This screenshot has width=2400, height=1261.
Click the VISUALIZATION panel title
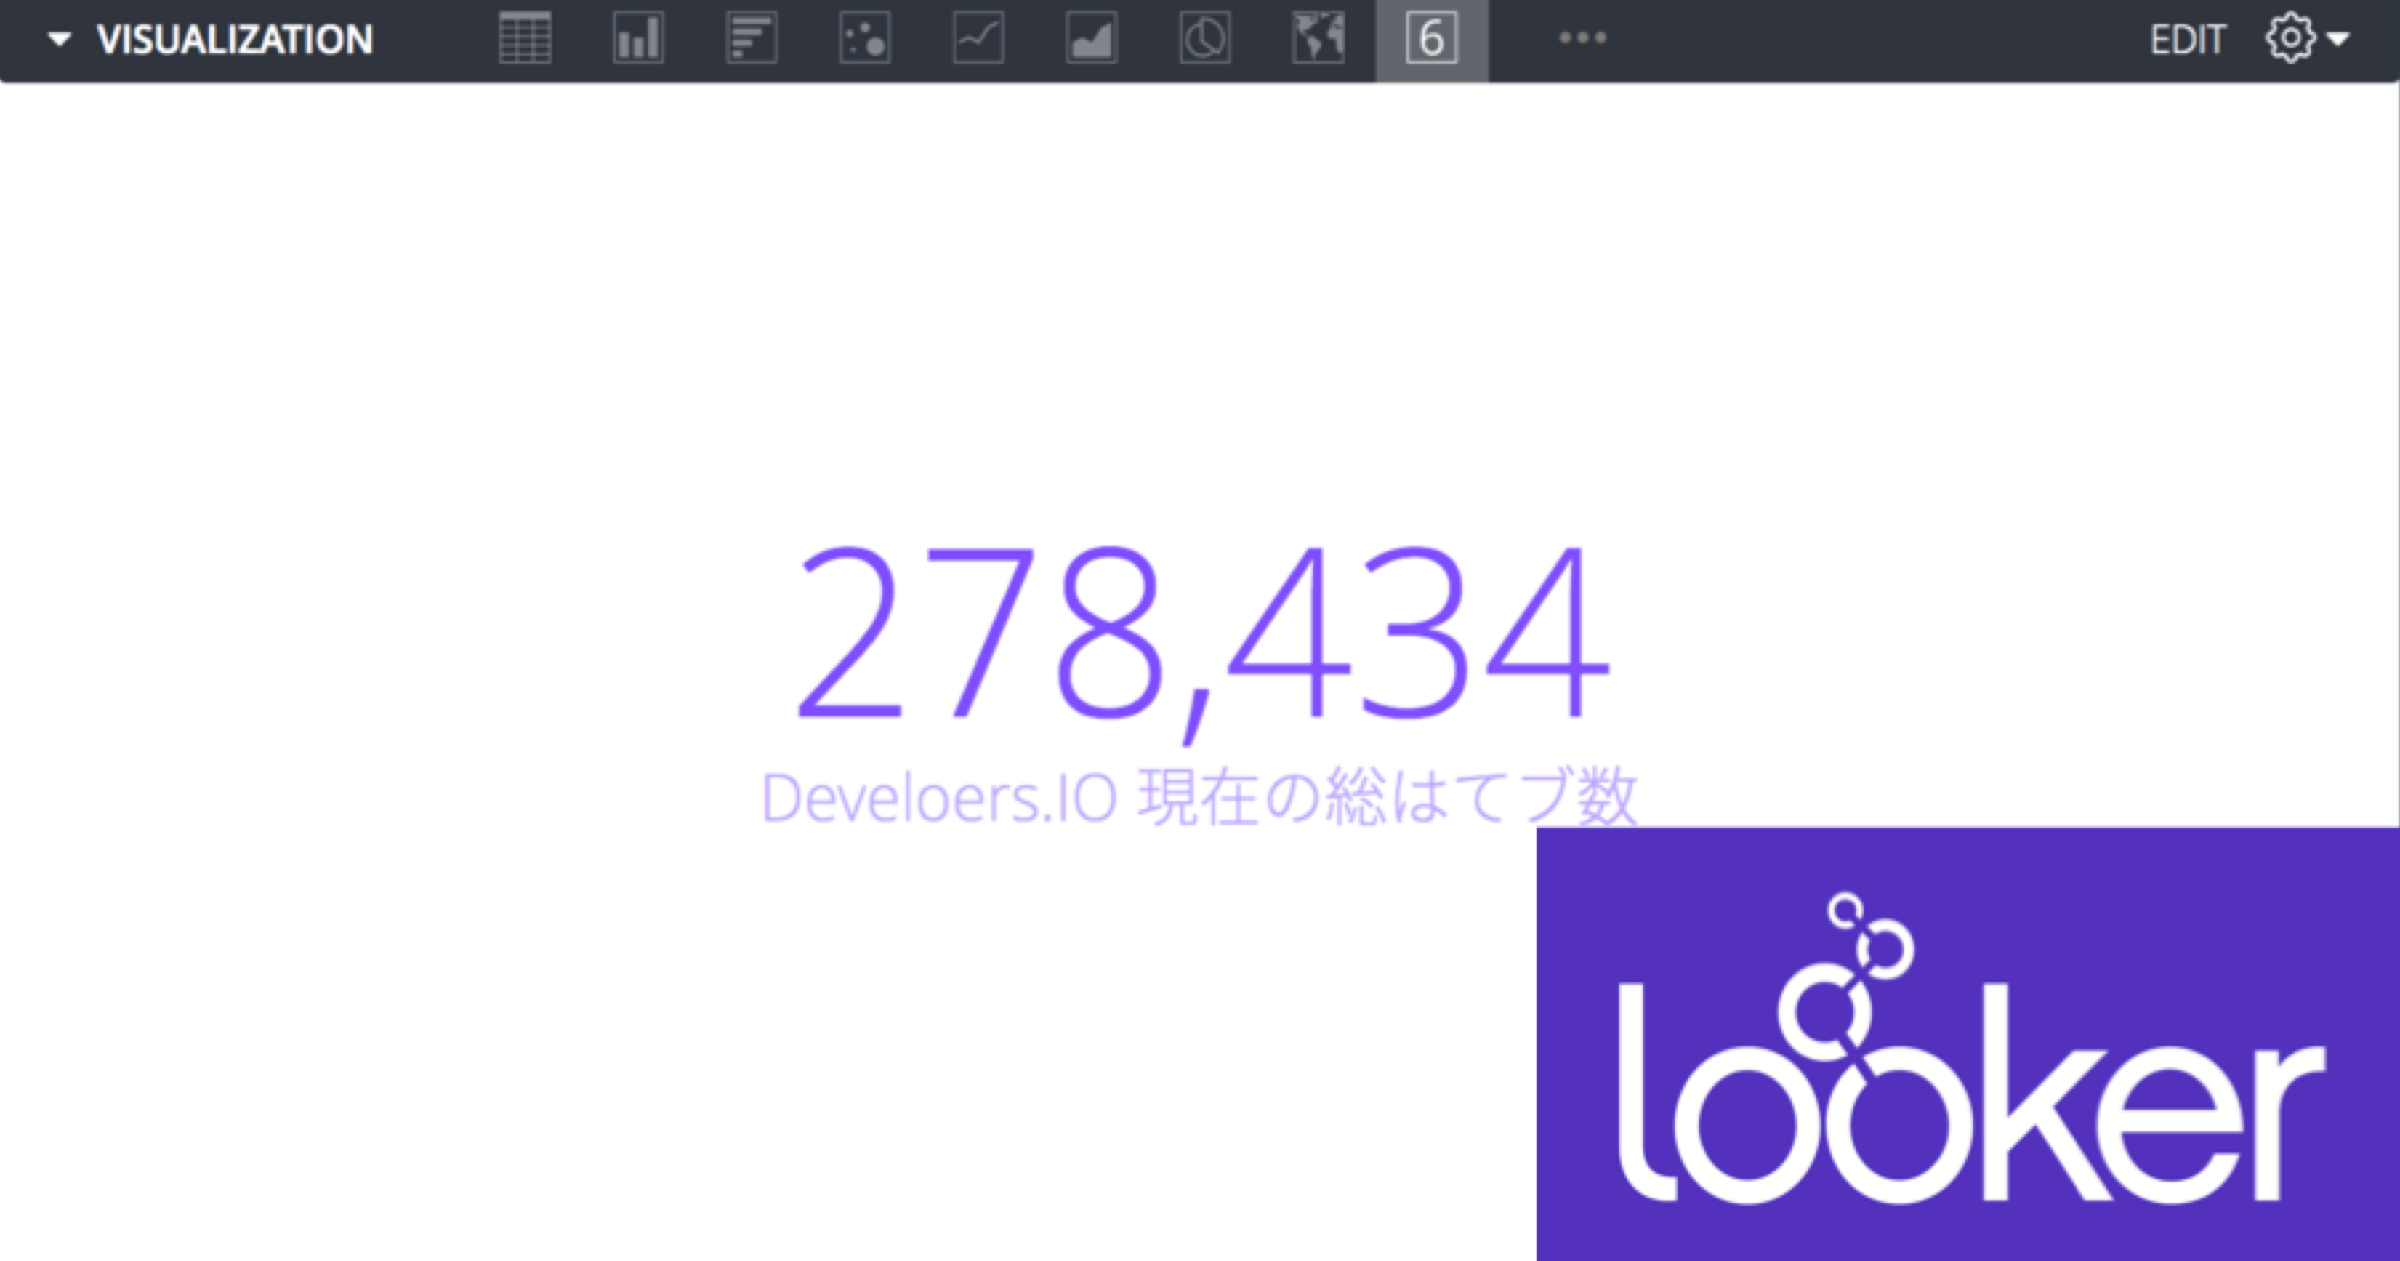[x=235, y=40]
